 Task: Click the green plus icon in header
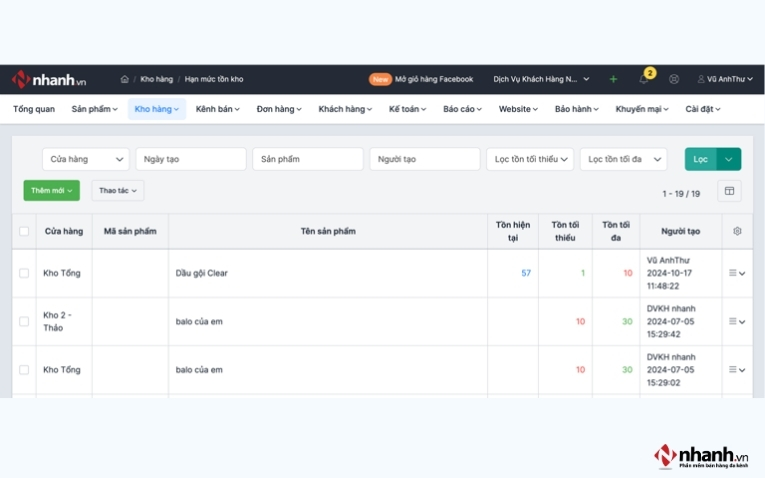point(613,79)
